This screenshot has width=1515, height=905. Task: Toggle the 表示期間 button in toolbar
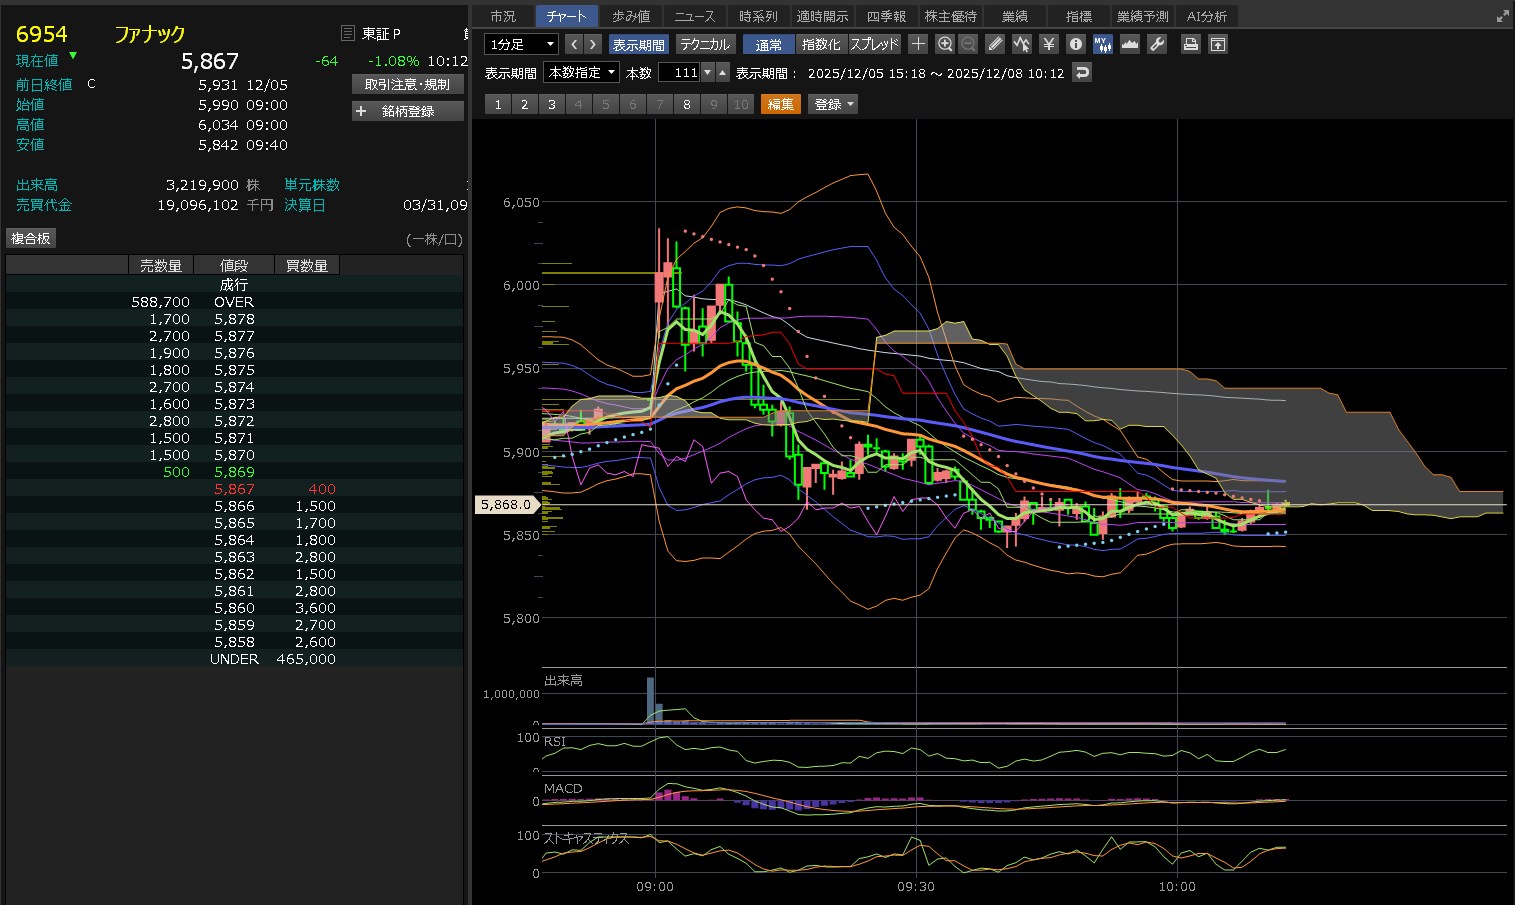[x=638, y=44]
